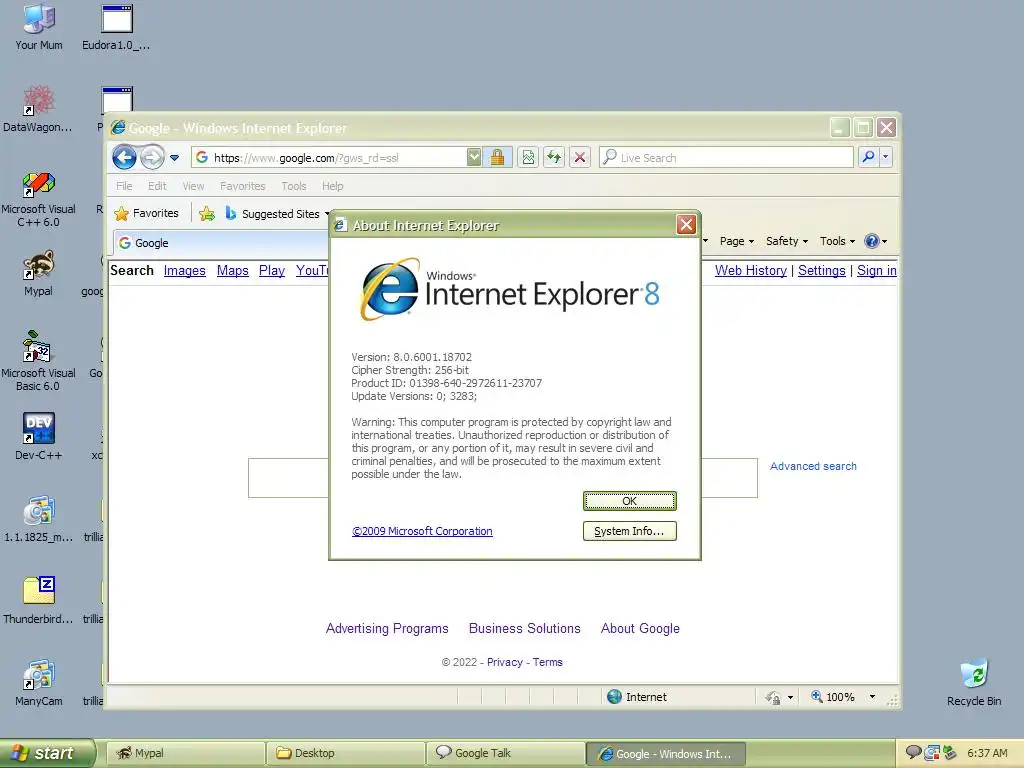The width and height of the screenshot is (1024, 768).
Task: Click OK in About Internet Explorer dialog
Action: (630, 501)
